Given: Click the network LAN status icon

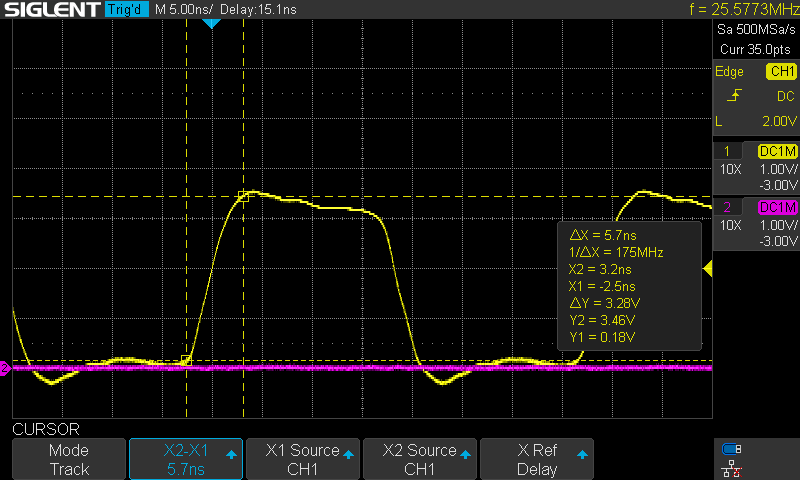Looking at the screenshot, I should [x=732, y=467].
